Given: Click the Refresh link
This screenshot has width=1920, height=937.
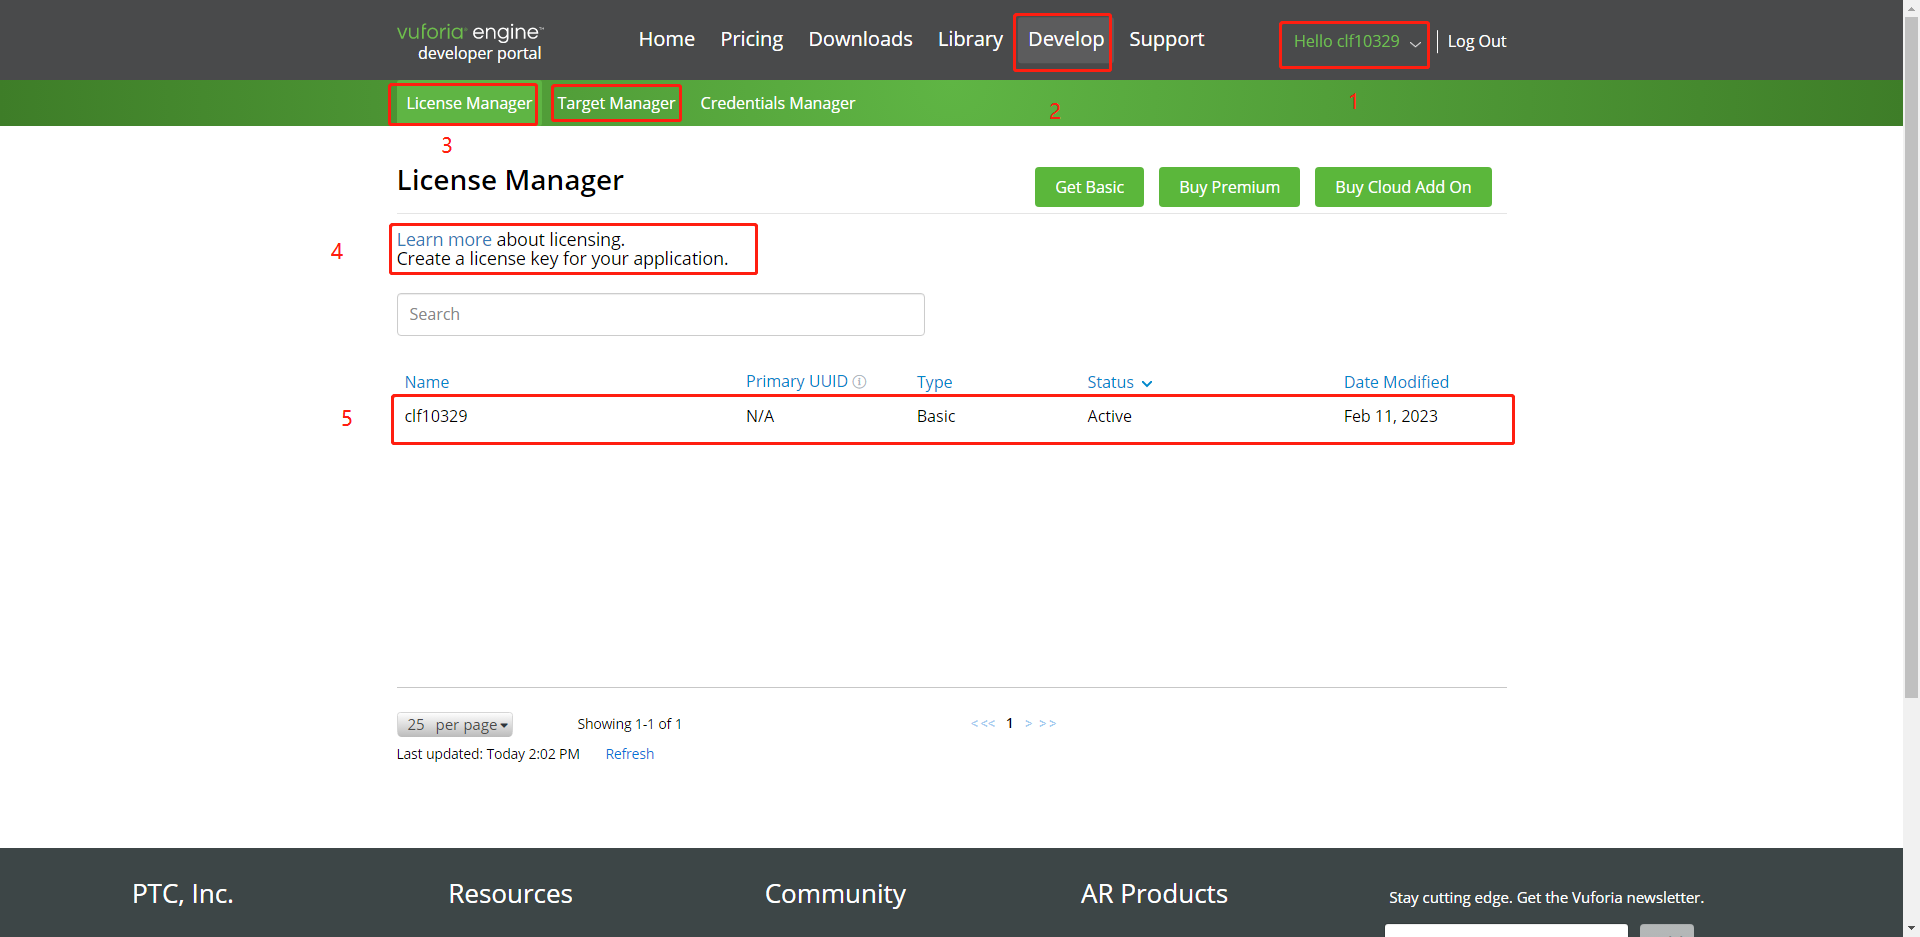Looking at the screenshot, I should [630, 754].
